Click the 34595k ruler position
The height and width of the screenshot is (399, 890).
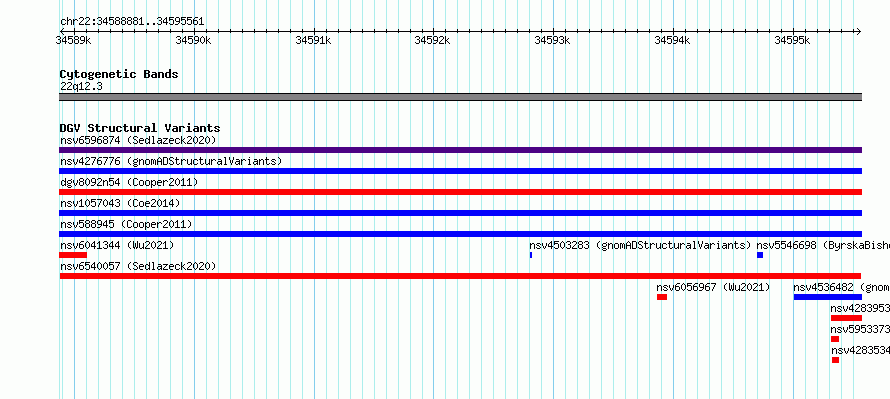coord(792,40)
